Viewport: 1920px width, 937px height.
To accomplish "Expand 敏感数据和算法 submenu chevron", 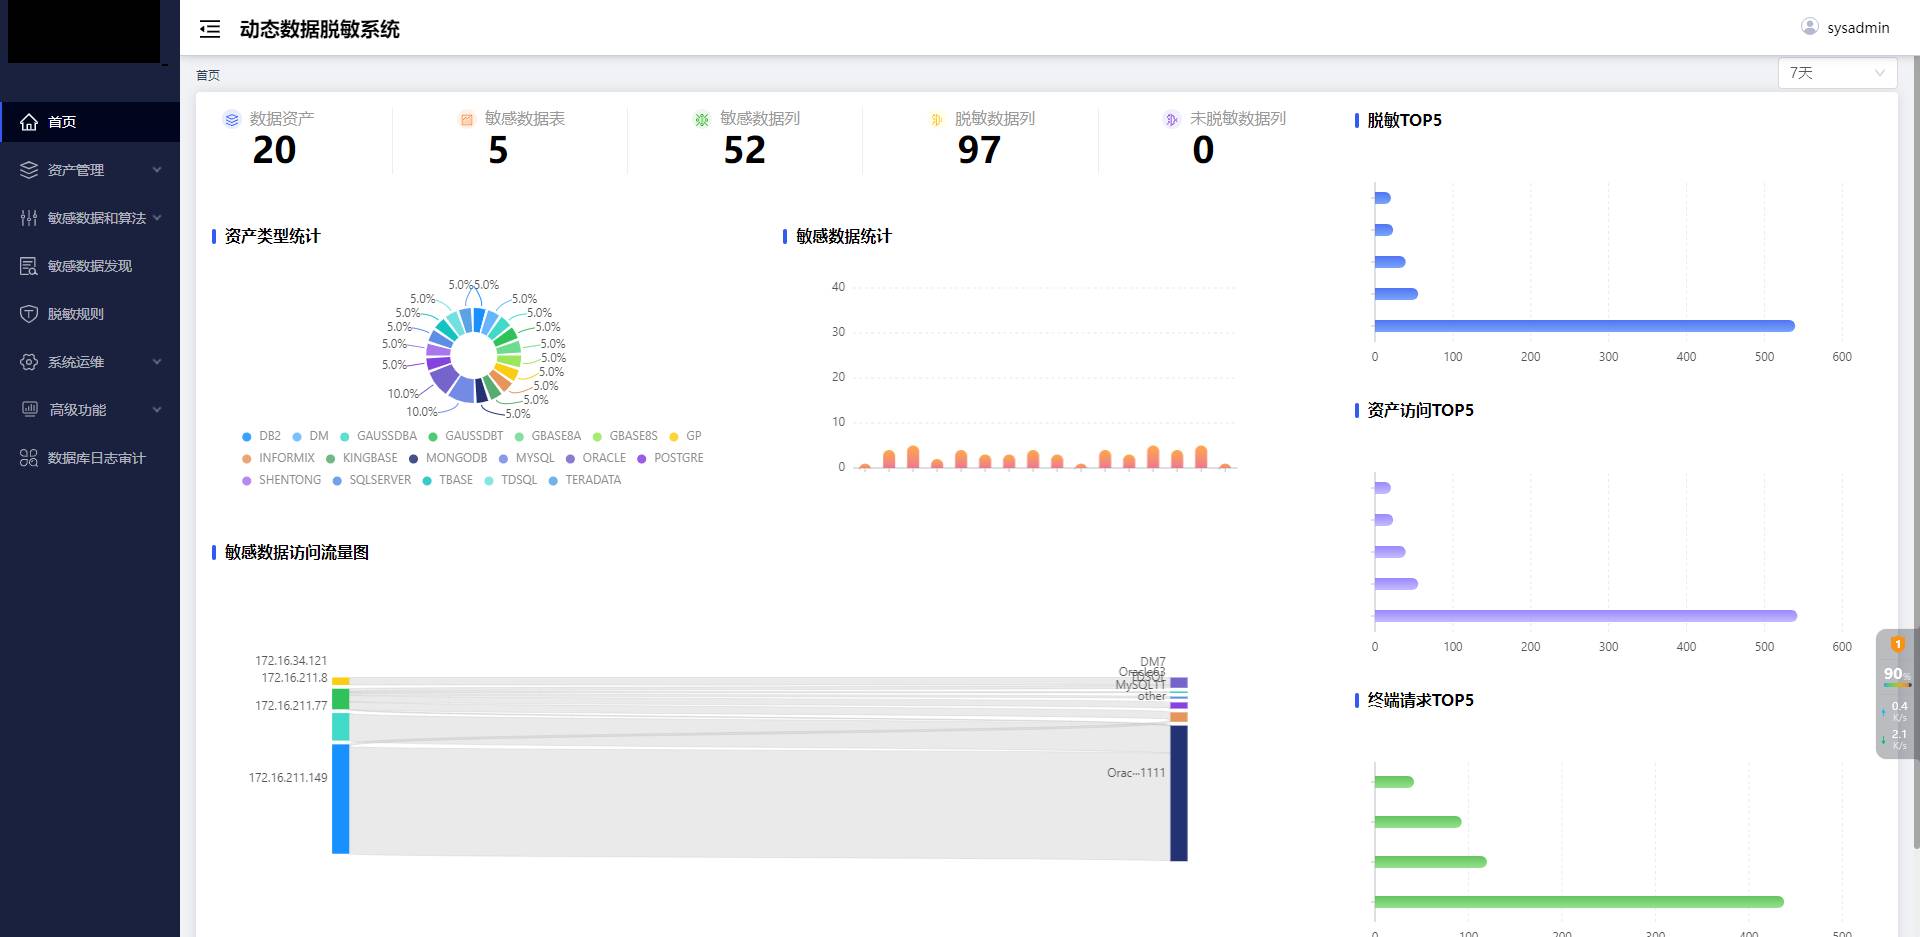I will [x=157, y=218].
